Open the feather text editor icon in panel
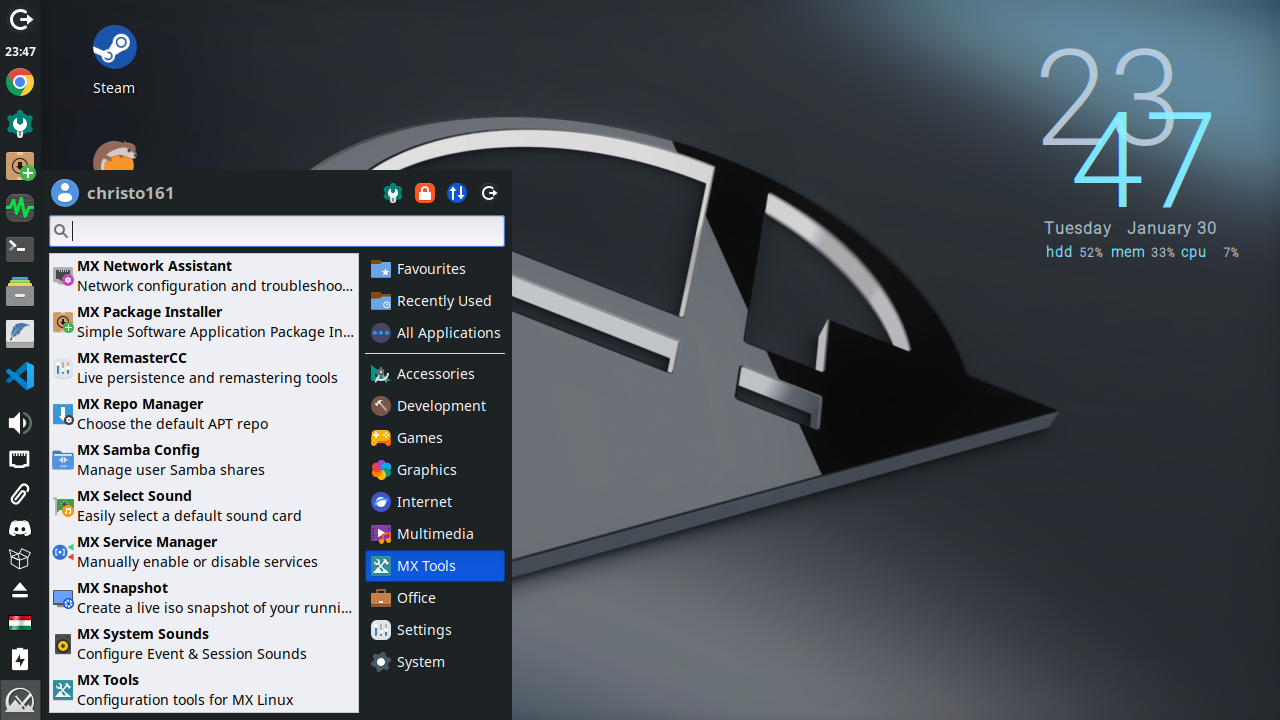The image size is (1280, 720). coord(20,333)
